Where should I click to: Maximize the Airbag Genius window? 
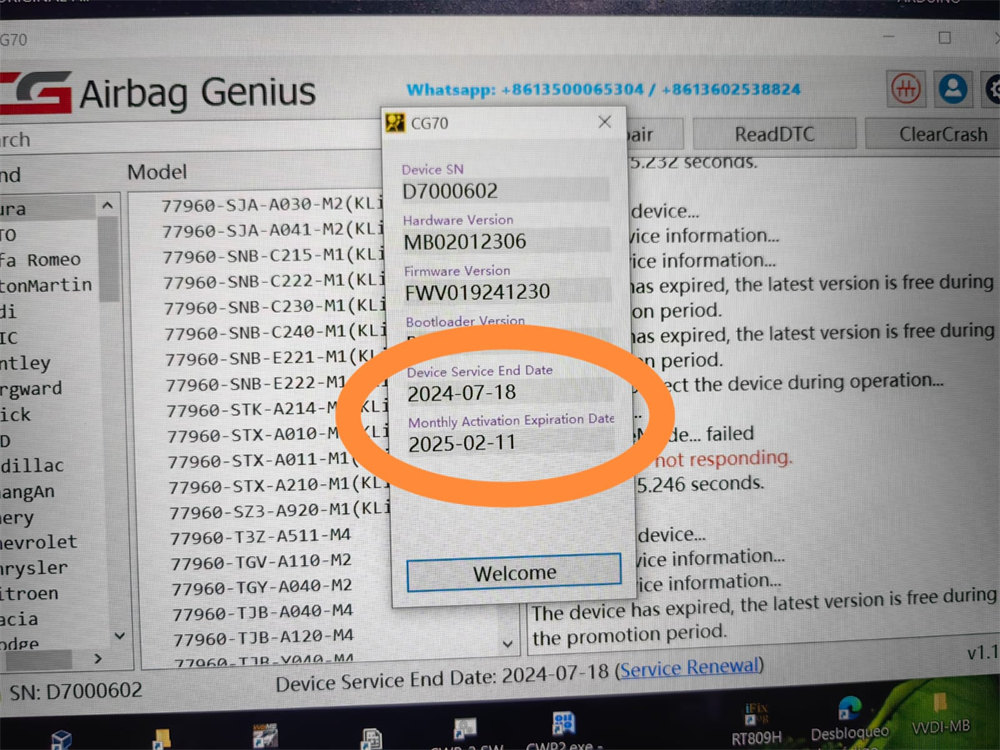(x=945, y=38)
